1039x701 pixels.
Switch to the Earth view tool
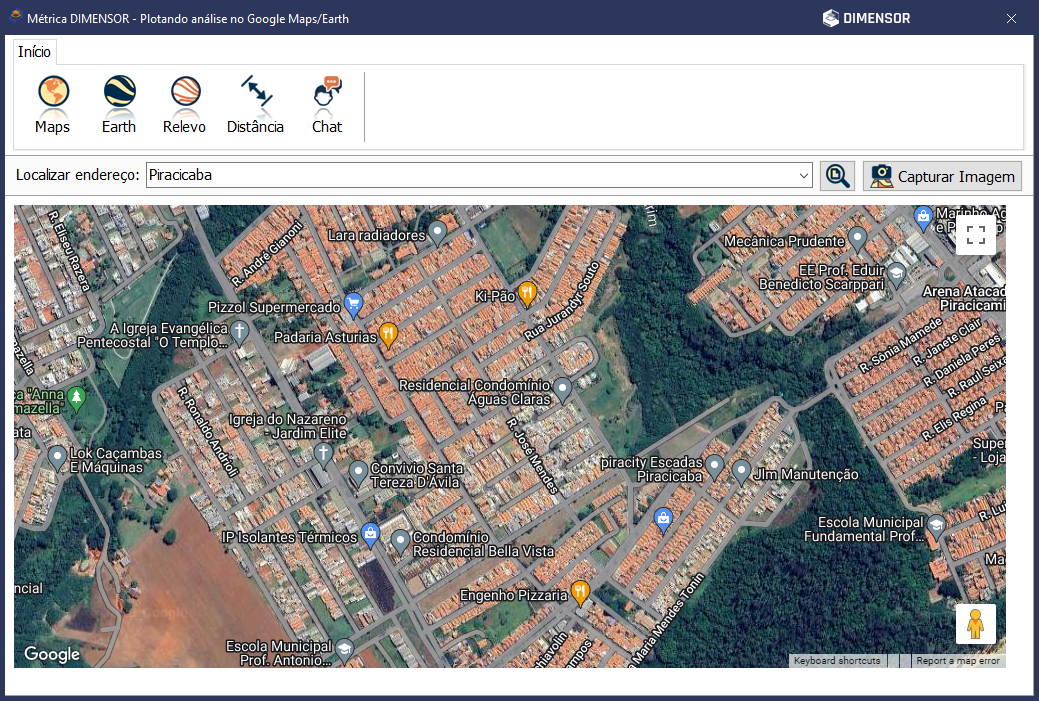click(x=119, y=105)
